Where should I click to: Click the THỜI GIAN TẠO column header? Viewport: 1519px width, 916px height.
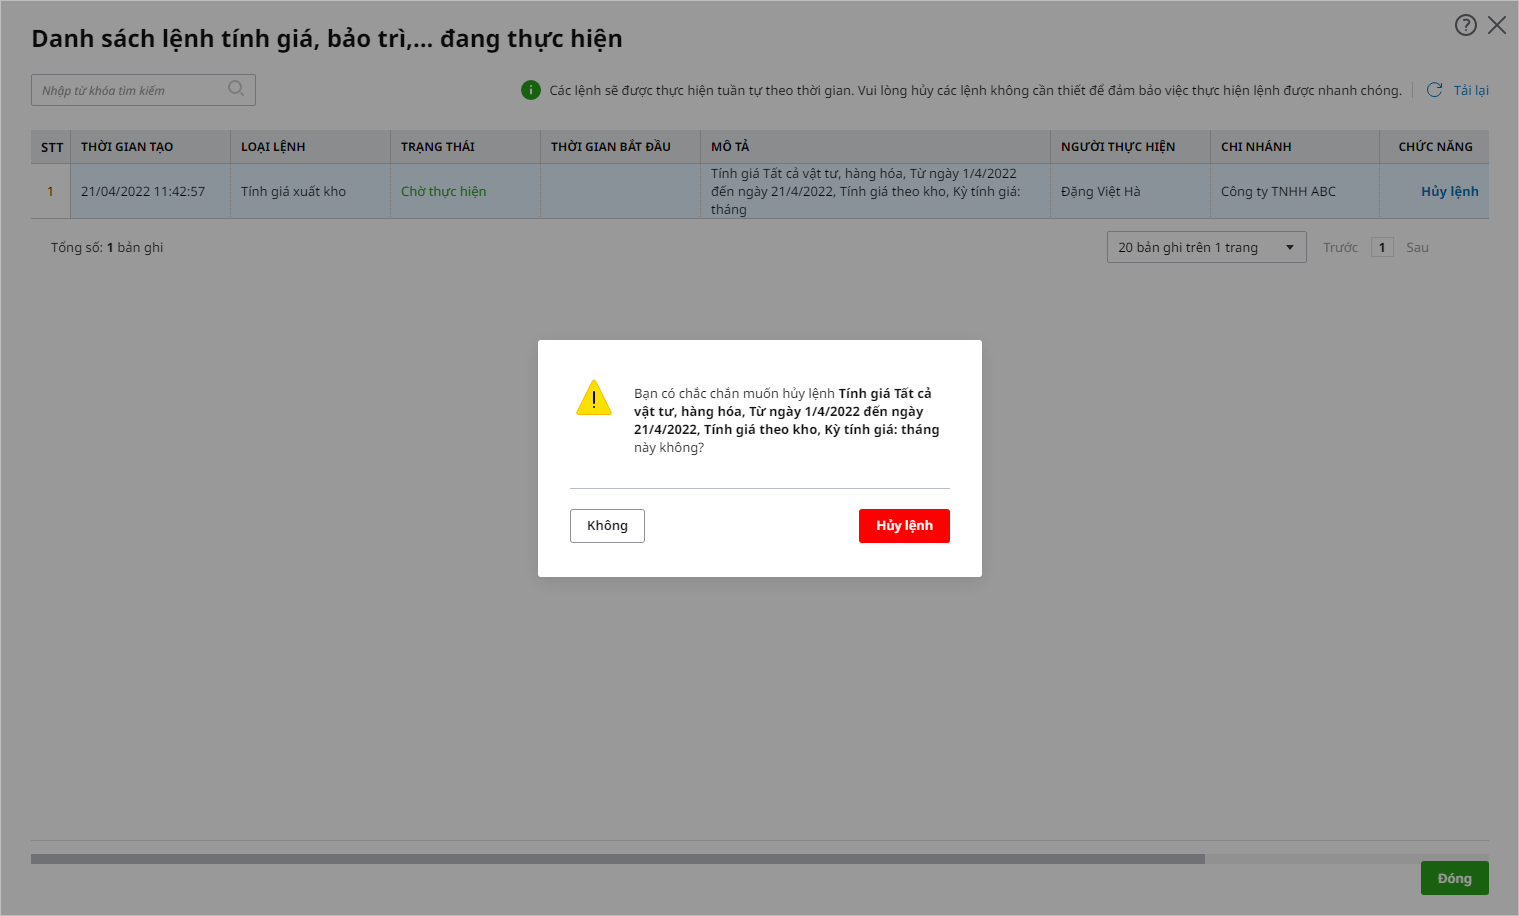click(x=127, y=147)
